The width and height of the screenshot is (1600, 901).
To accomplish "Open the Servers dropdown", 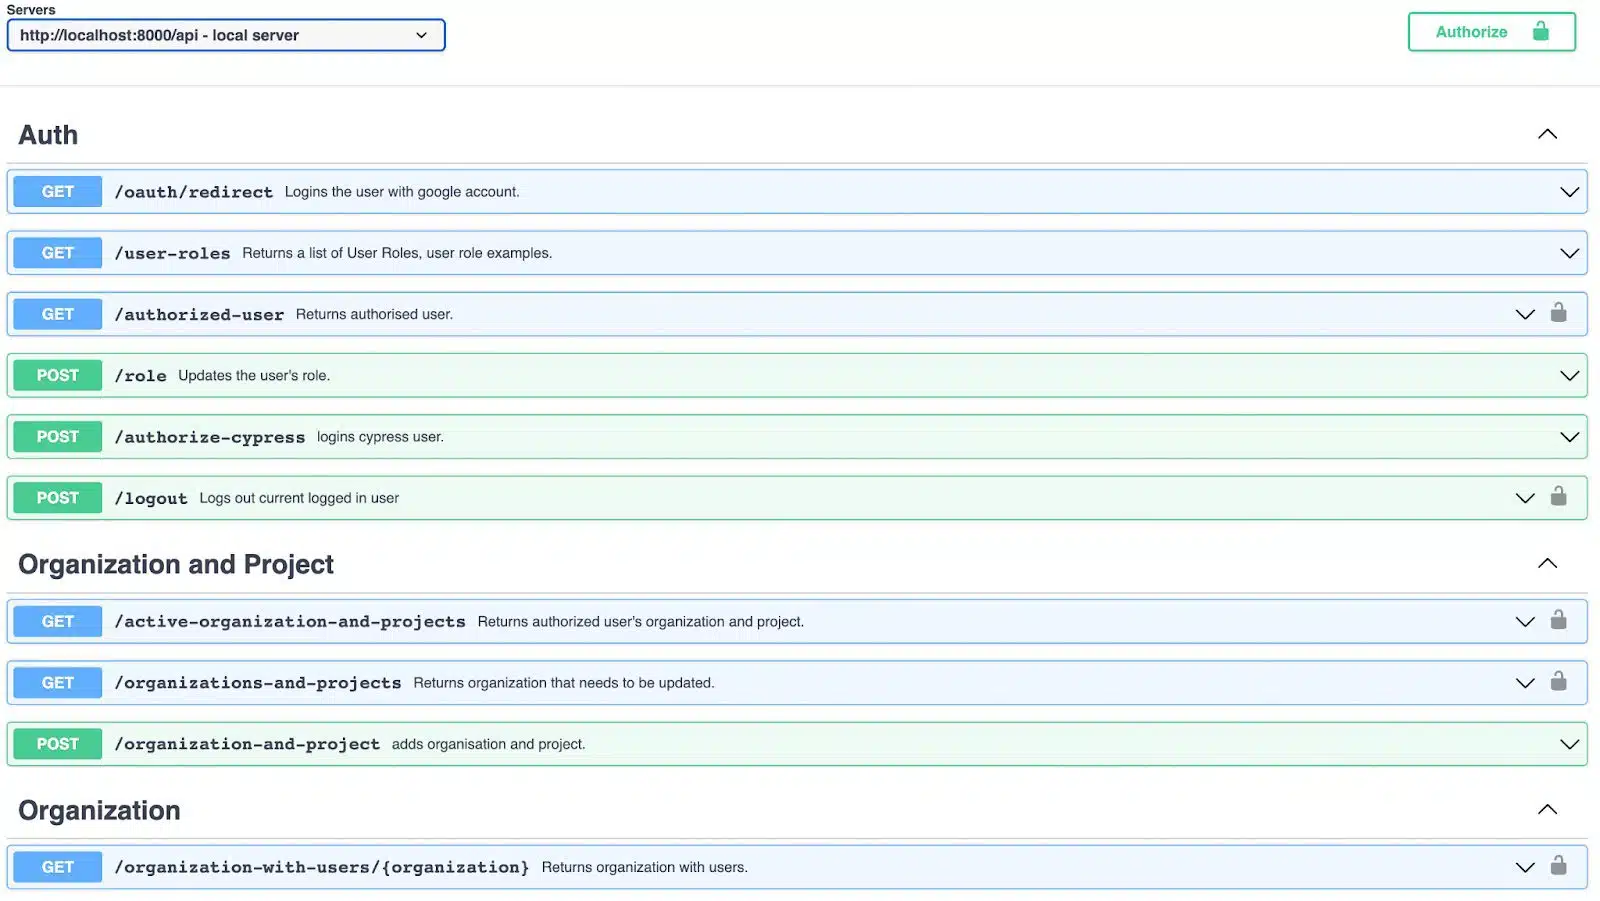I will [225, 34].
